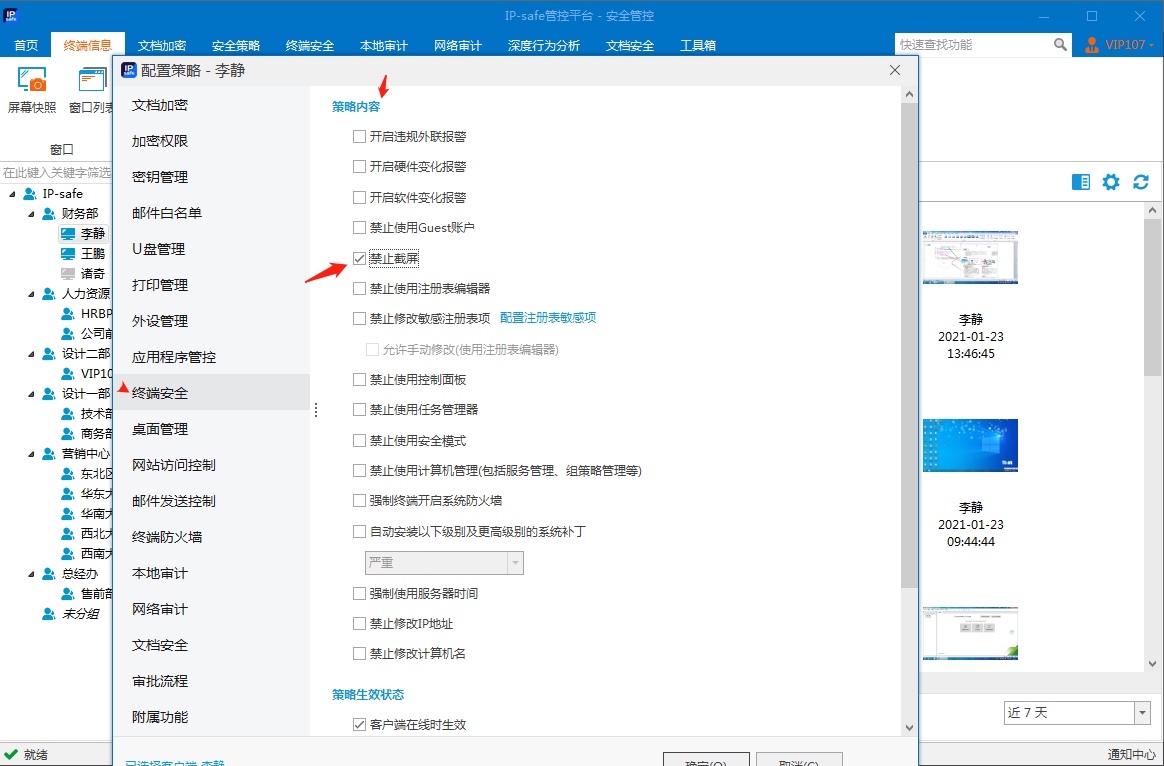Click the IP-safe logo in the dialog title
Image resolution: width=1164 pixels, height=766 pixels.
coord(128,71)
